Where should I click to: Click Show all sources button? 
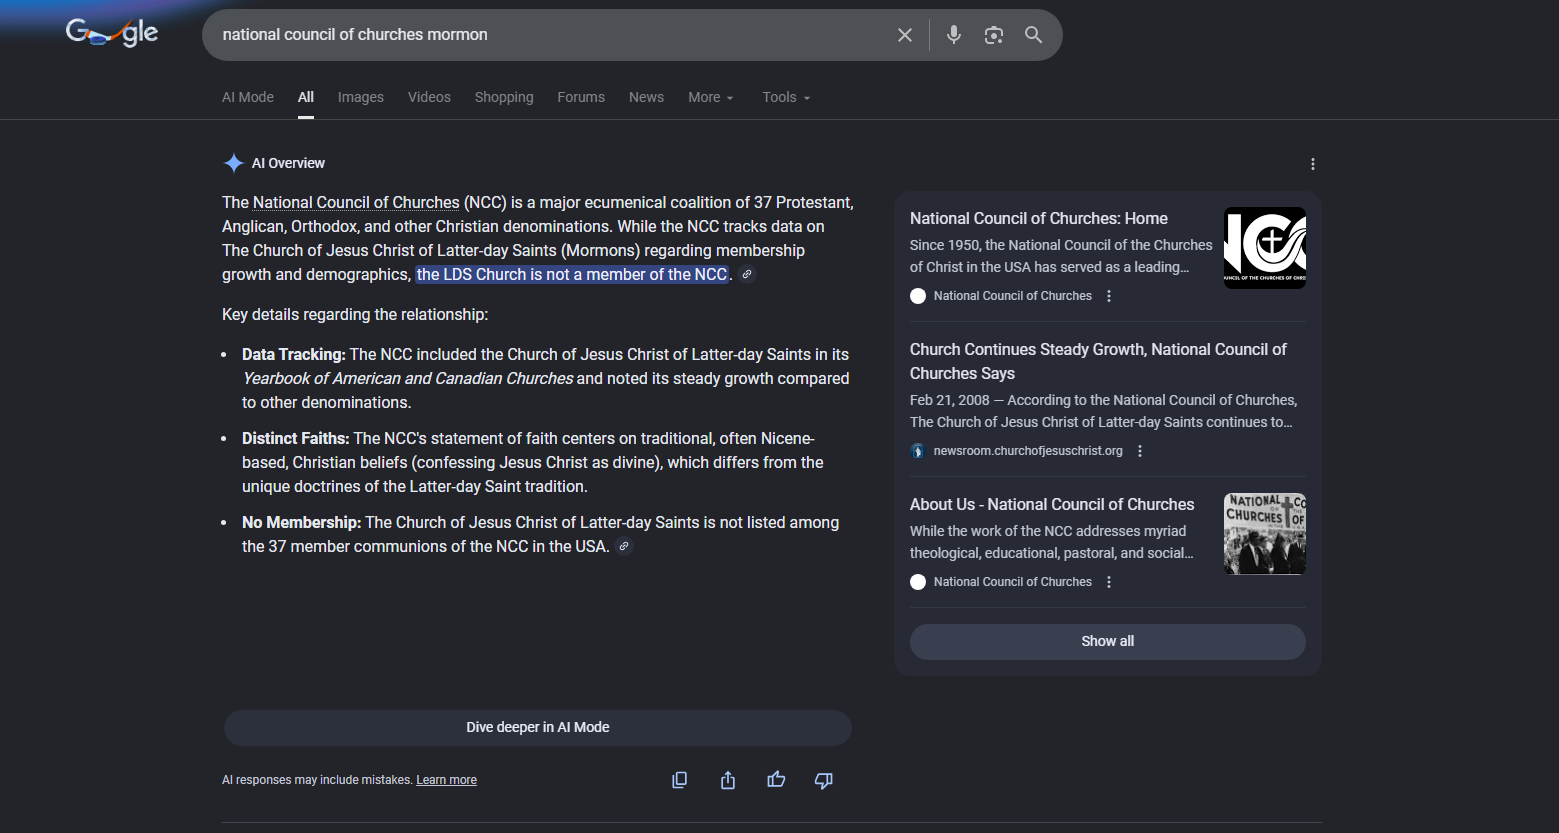(1108, 641)
